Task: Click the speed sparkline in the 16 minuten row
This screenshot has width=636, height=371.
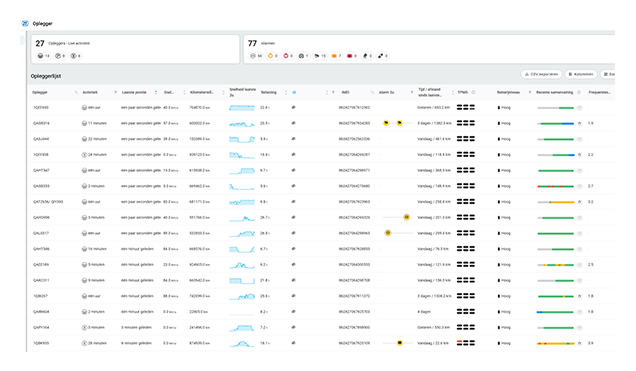Action: point(242,249)
